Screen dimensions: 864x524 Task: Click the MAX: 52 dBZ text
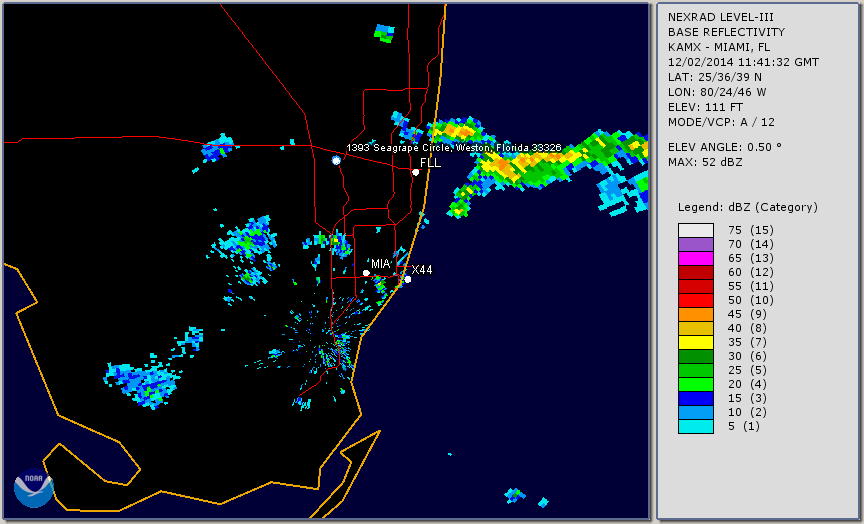pos(705,162)
